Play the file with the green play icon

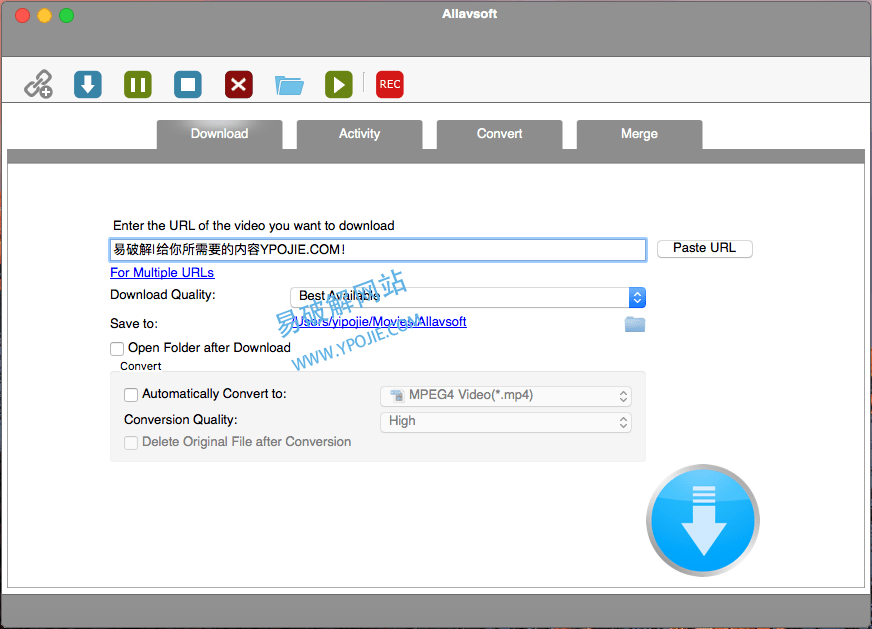click(339, 85)
